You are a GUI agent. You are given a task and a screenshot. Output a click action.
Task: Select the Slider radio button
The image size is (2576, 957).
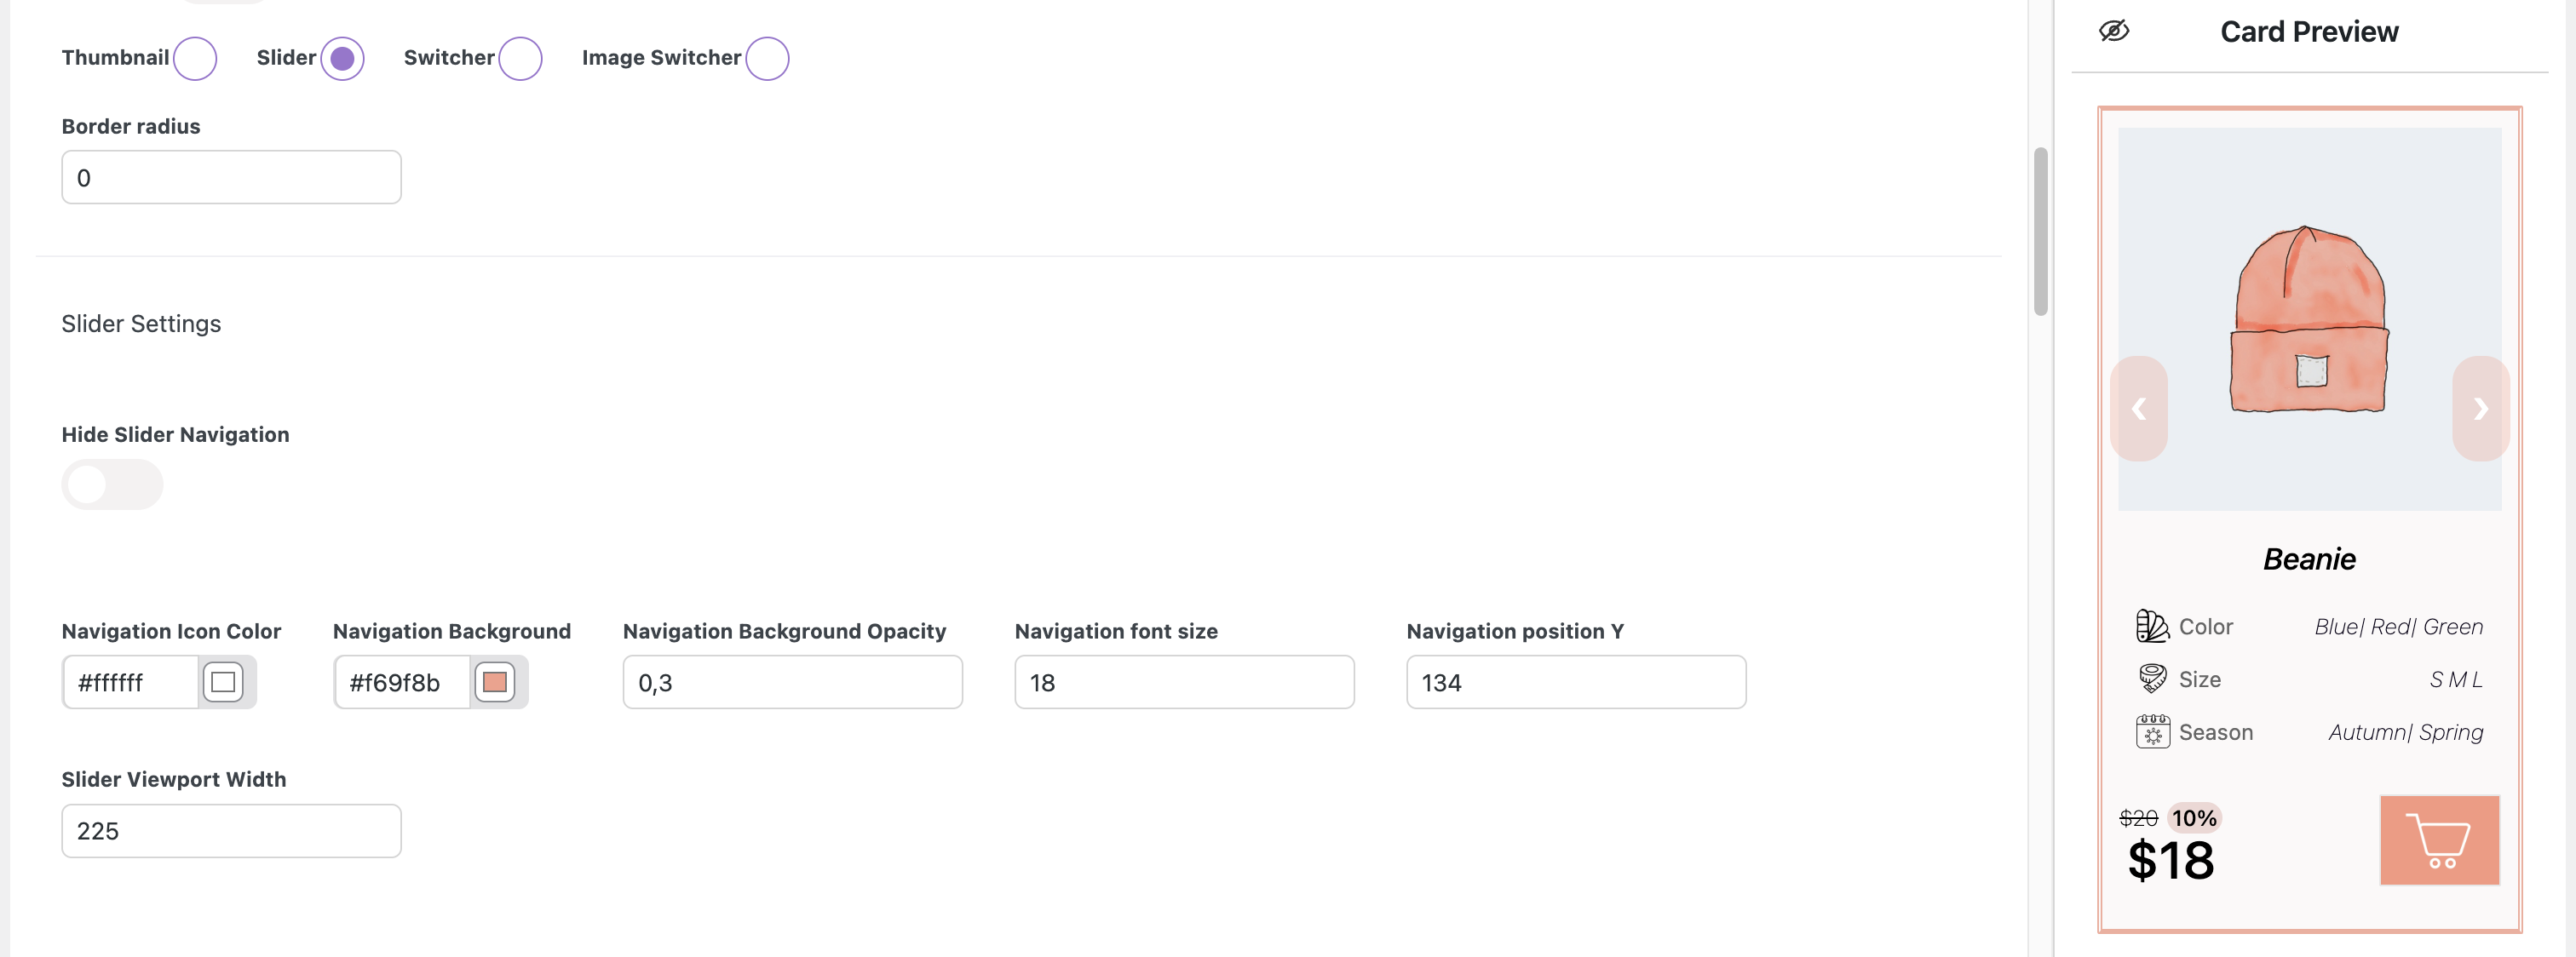pyautogui.click(x=342, y=58)
